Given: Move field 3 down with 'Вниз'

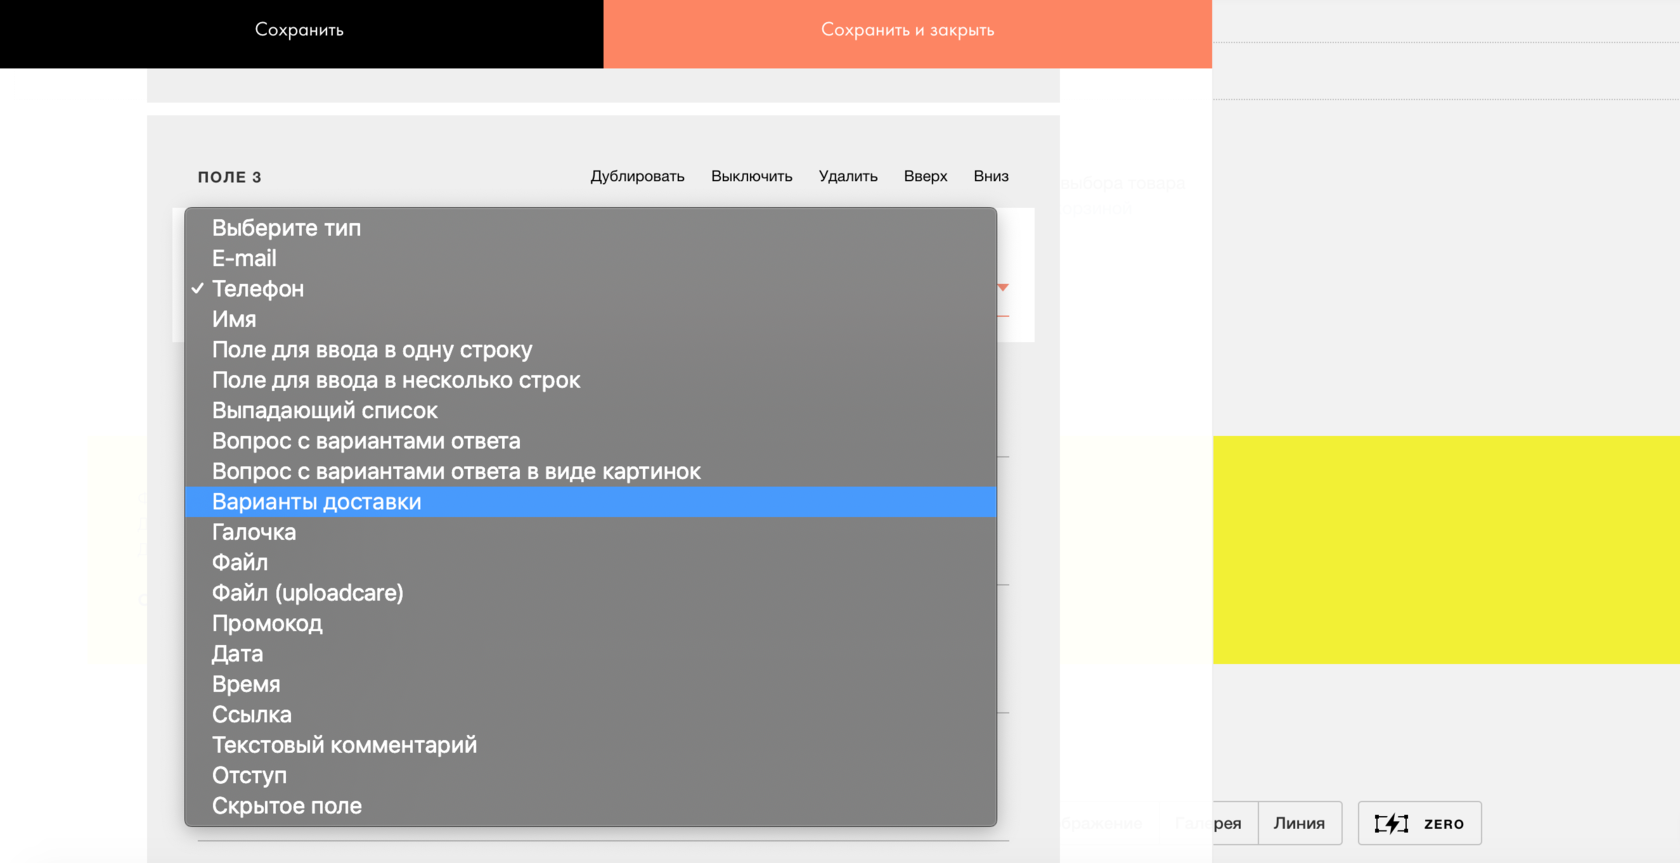Looking at the screenshot, I should 991,177.
